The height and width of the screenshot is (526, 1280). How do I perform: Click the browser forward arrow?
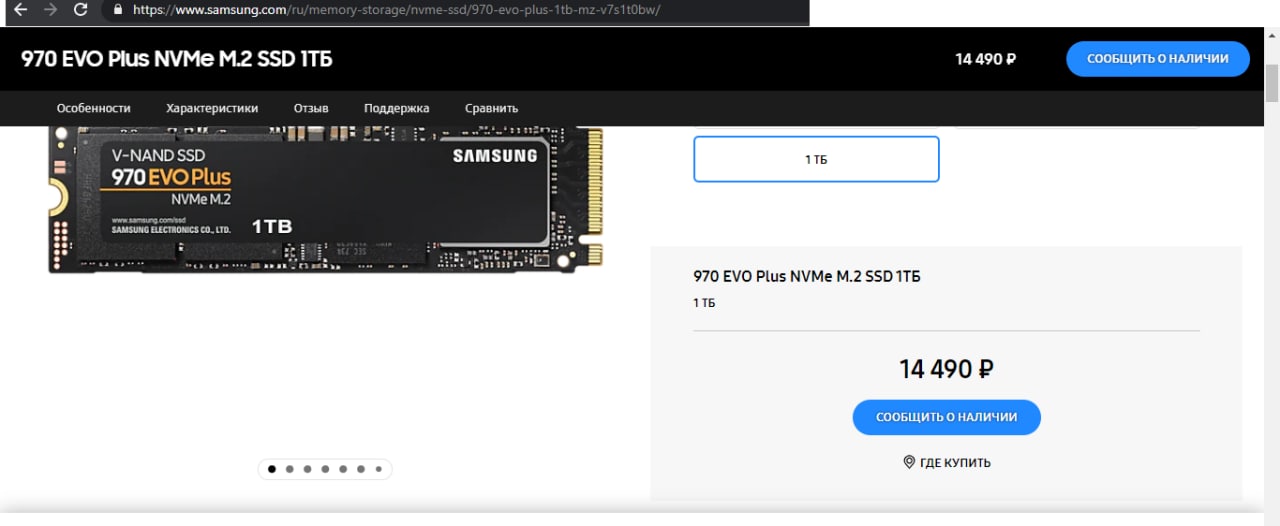50,10
